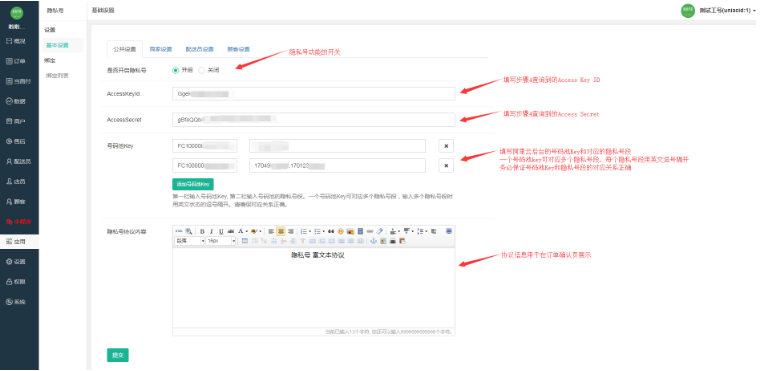Expand the ordered list dropdown arrow
This screenshot has height=371, width=766.
pyautogui.click(x=310, y=232)
